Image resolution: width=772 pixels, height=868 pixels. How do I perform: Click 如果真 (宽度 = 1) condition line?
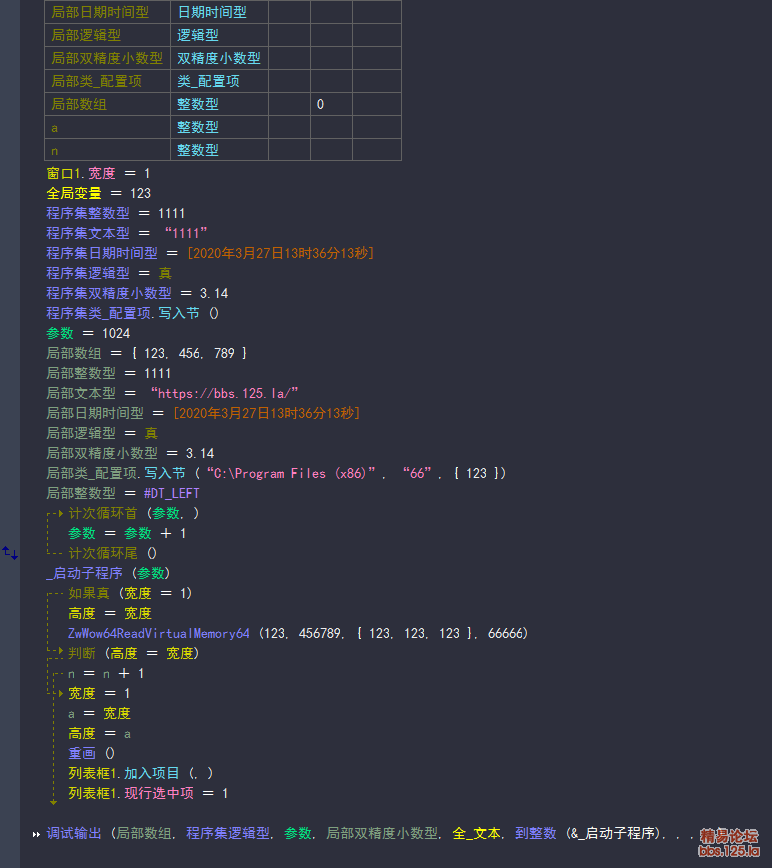click(130, 593)
